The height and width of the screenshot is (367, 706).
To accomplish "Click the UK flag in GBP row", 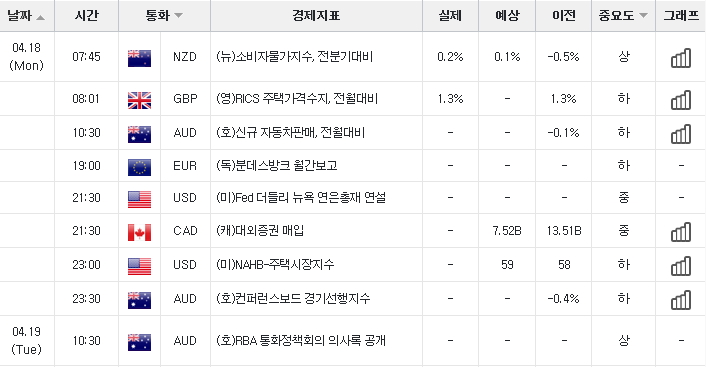I will (x=140, y=100).
